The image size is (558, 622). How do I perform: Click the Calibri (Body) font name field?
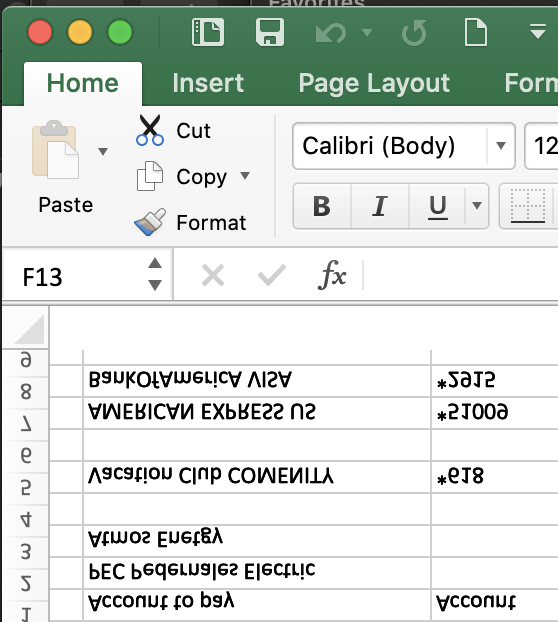(x=390, y=146)
